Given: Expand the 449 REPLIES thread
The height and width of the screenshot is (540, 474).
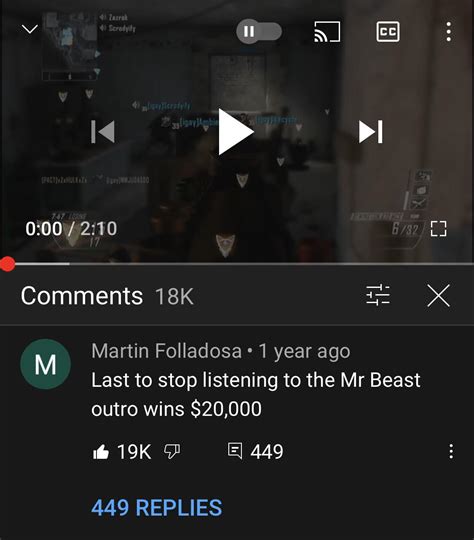Looking at the screenshot, I should [157, 508].
